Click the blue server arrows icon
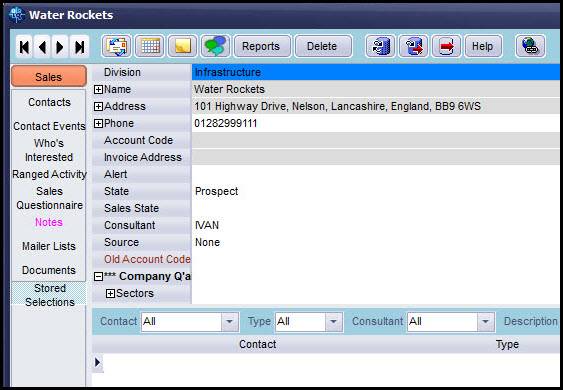The height and width of the screenshot is (390, 563). 380,46
